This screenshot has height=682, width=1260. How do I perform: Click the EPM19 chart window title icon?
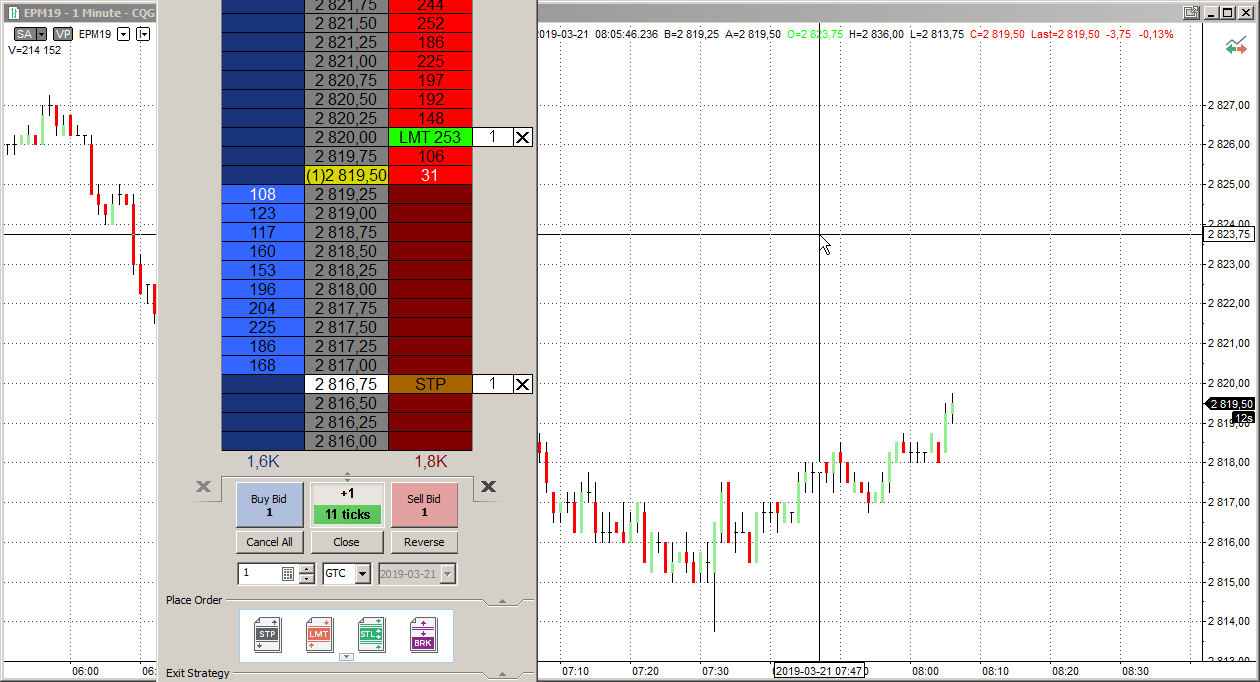click(12, 12)
